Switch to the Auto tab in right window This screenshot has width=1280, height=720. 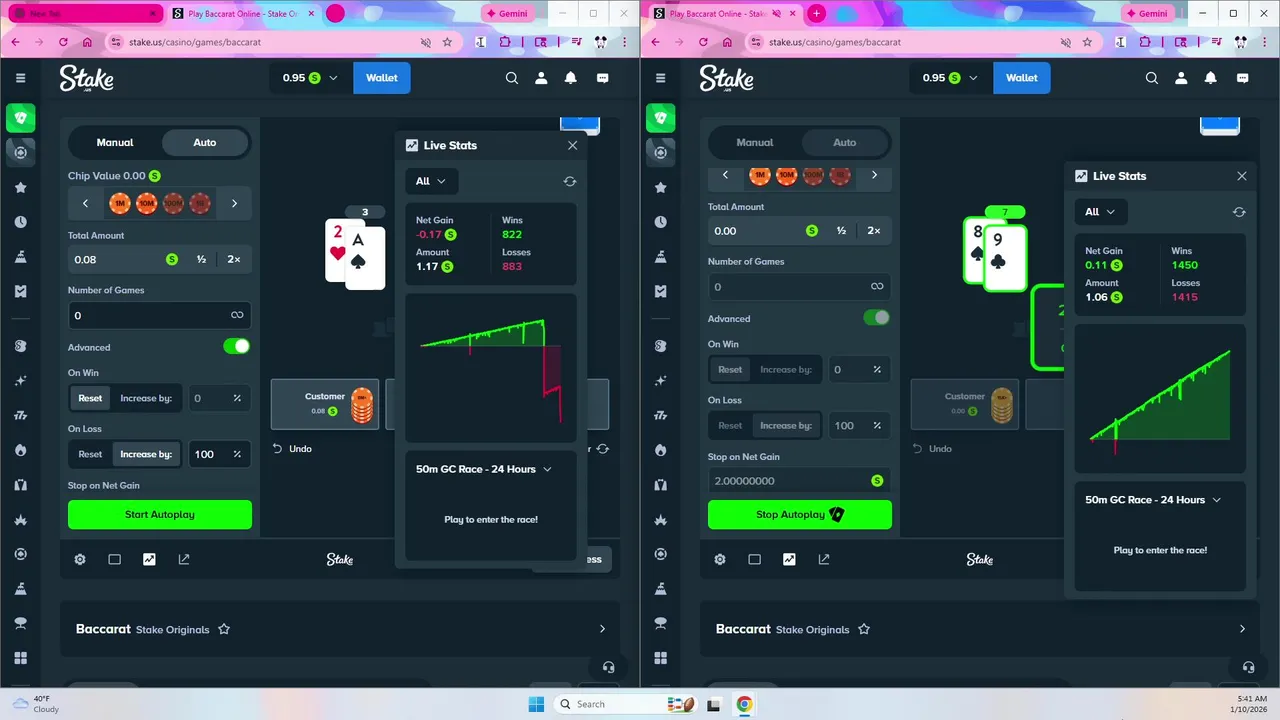coord(845,142)
